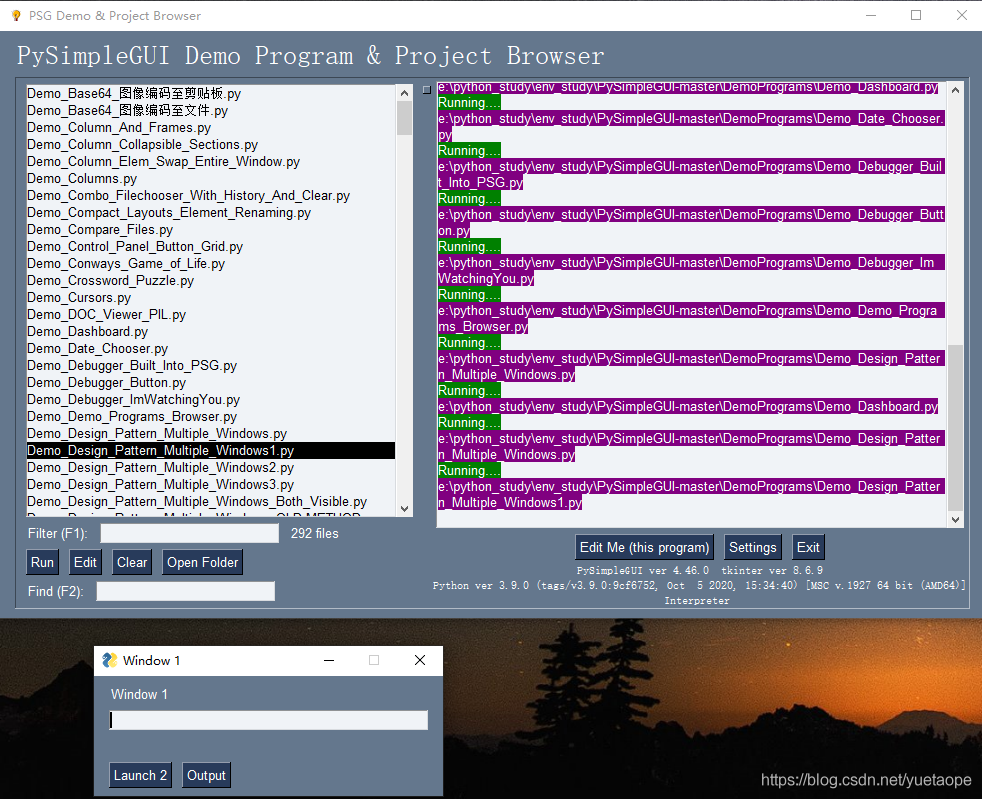
Task: Select Demo_Debugger_Button.py in list
Action: click(x=211, y=383)
